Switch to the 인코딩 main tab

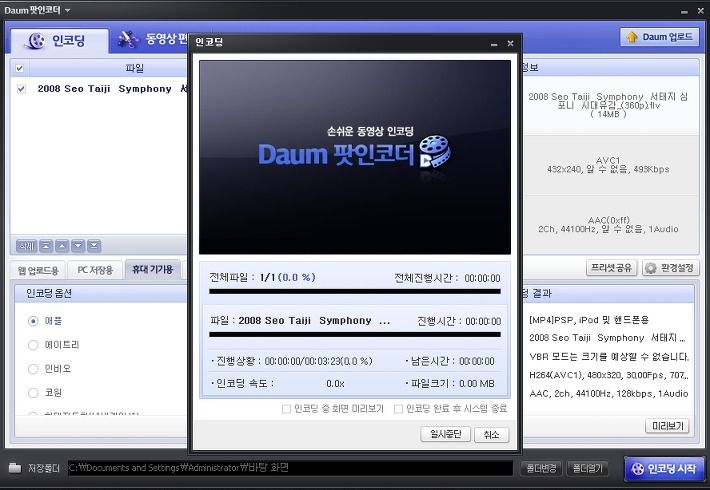tap(59, 41)
